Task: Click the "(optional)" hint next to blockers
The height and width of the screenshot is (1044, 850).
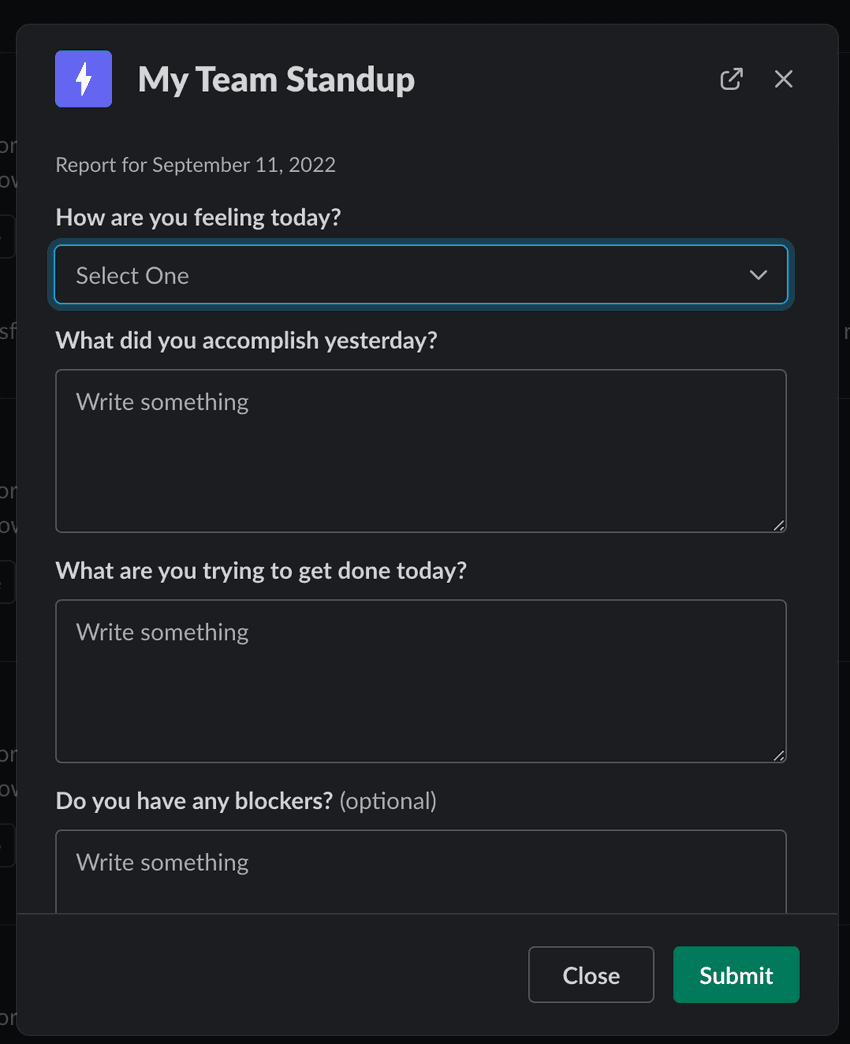Action: (x=388, y=801)
